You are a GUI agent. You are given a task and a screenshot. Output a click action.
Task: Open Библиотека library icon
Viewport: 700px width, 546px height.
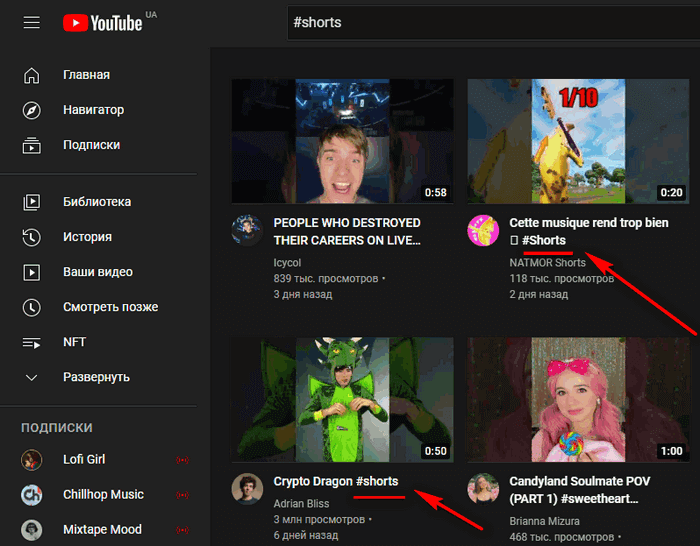coord(32,202)
